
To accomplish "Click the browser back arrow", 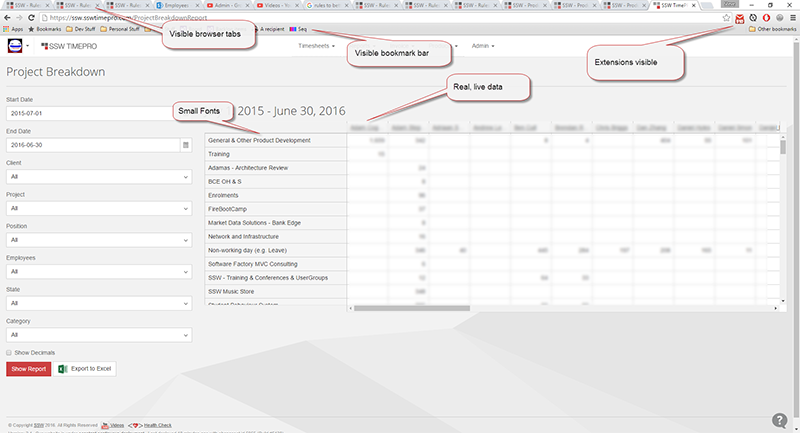I will (x=8, y=17).
